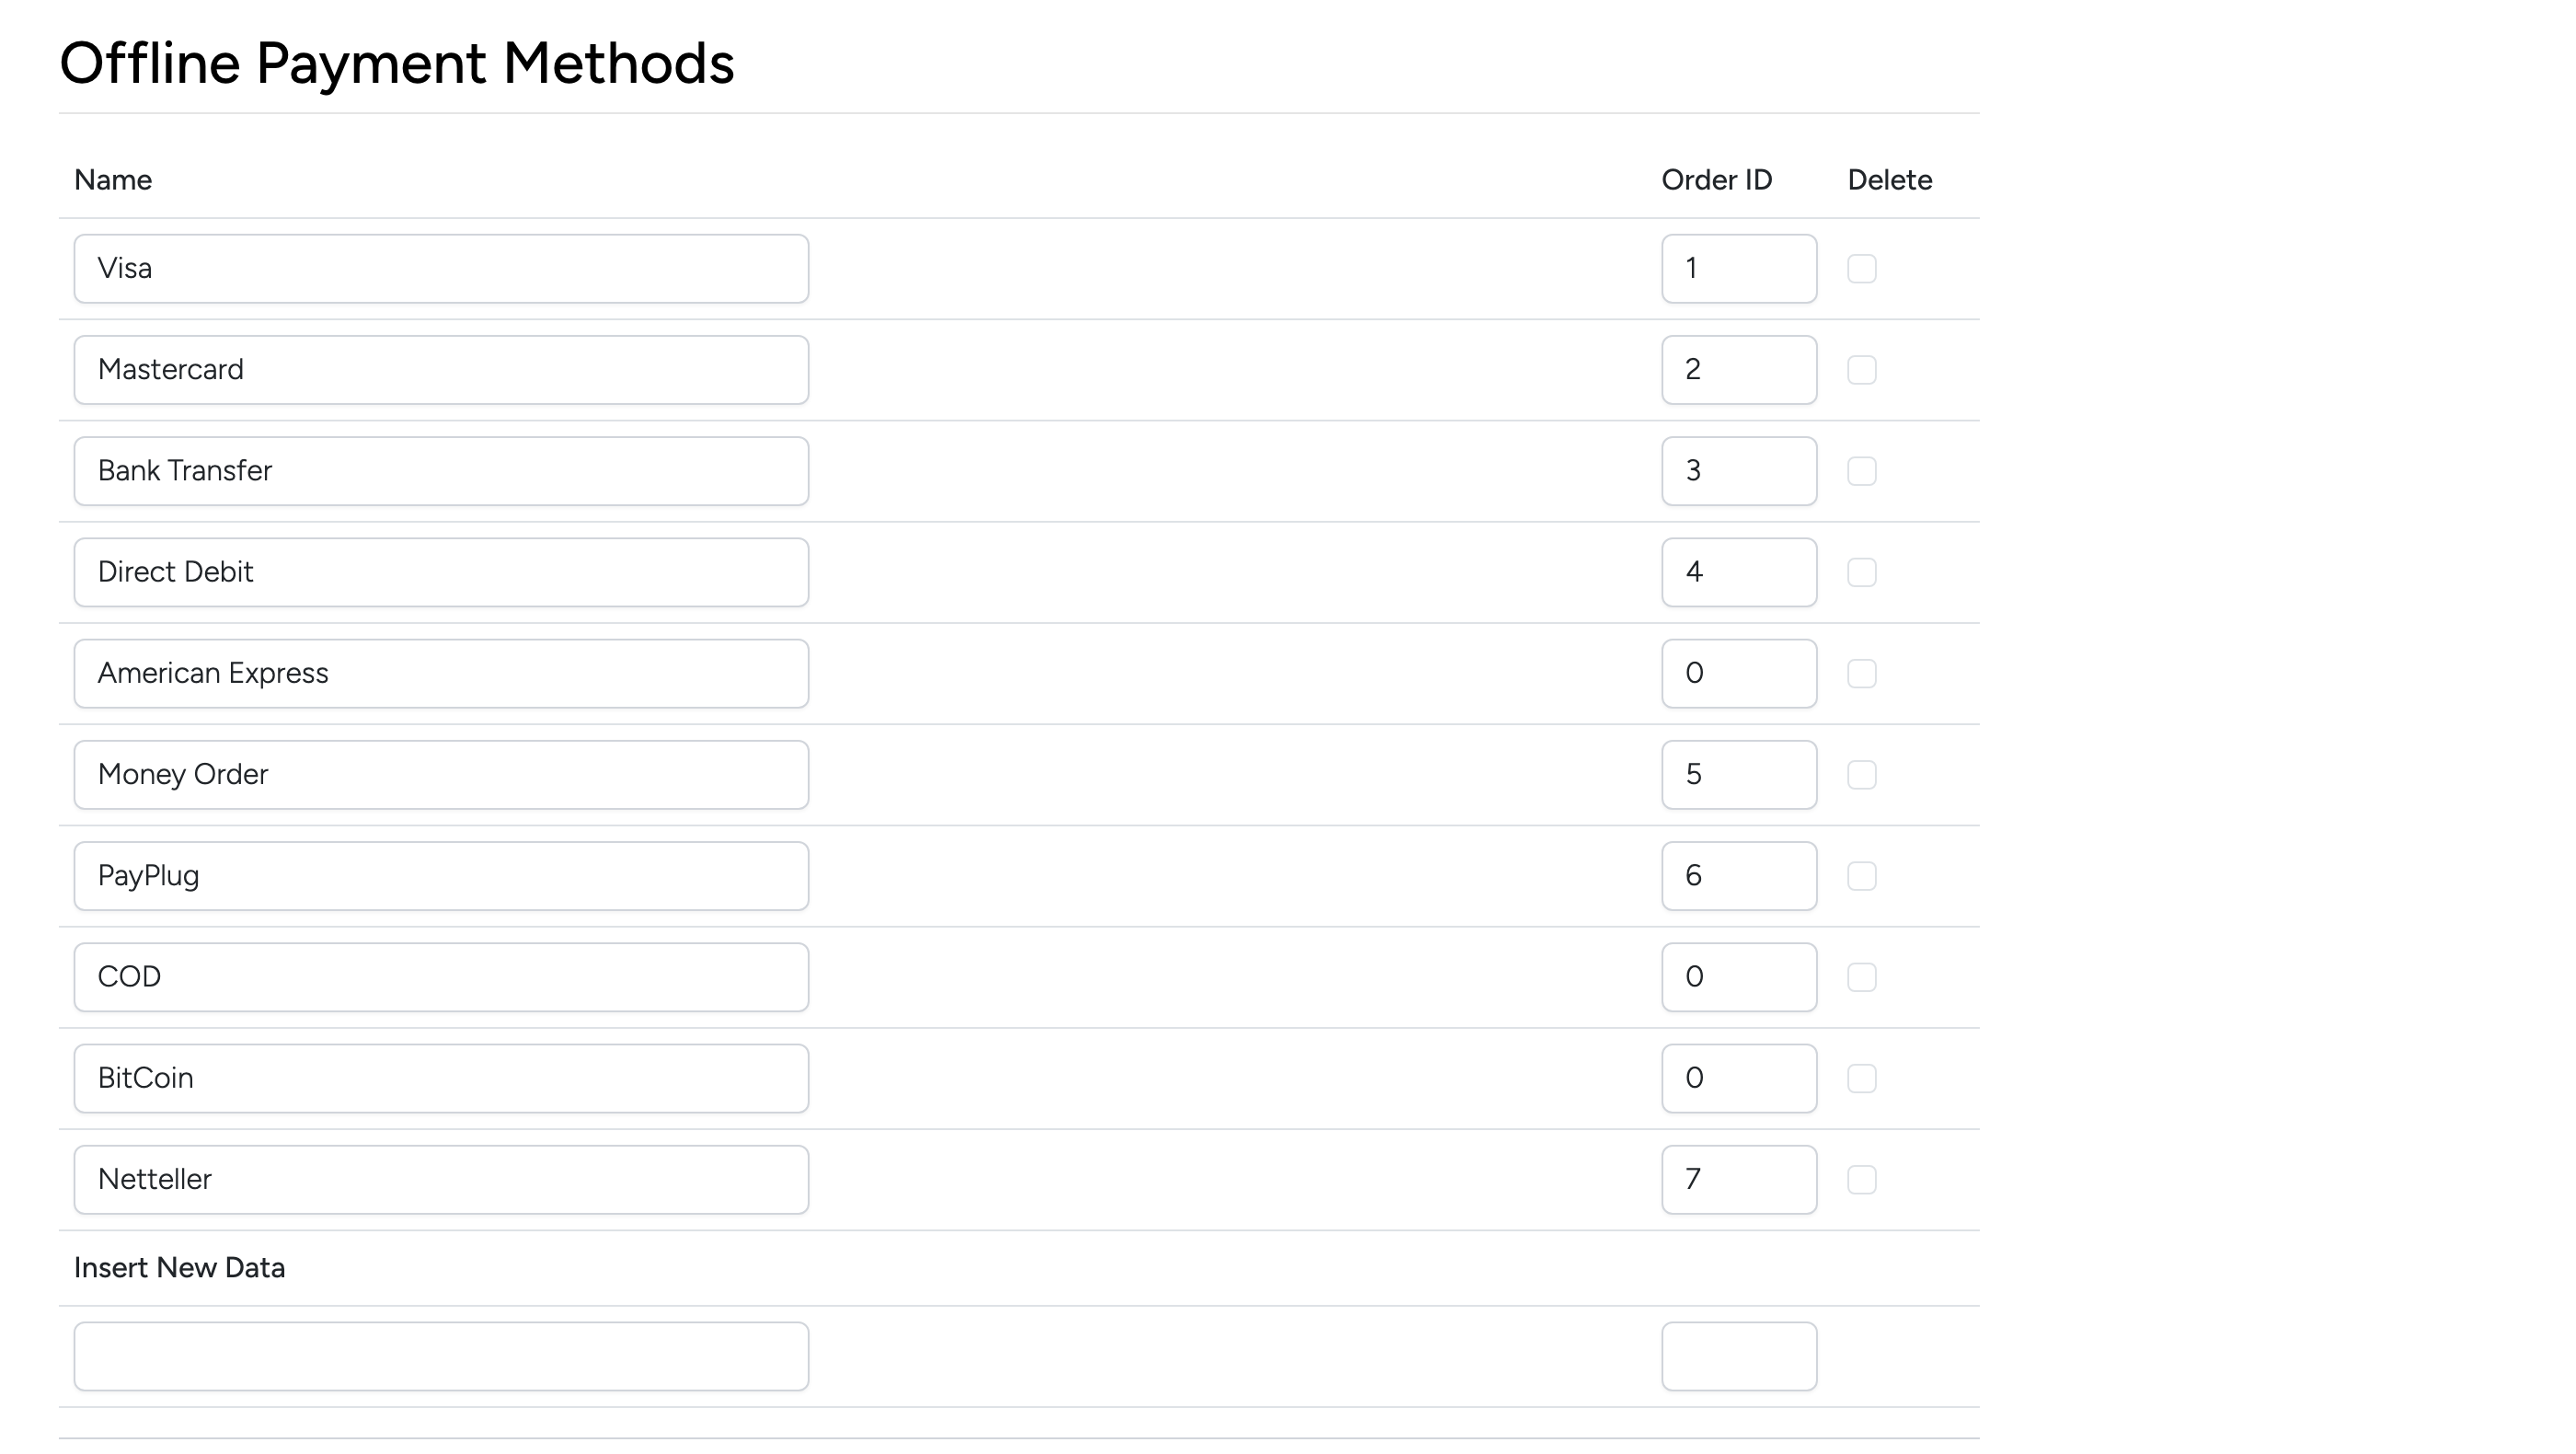Focus the empty new Order ID field
This screenshot has height=1454, width=2576.
(x=1739, y=1356)
